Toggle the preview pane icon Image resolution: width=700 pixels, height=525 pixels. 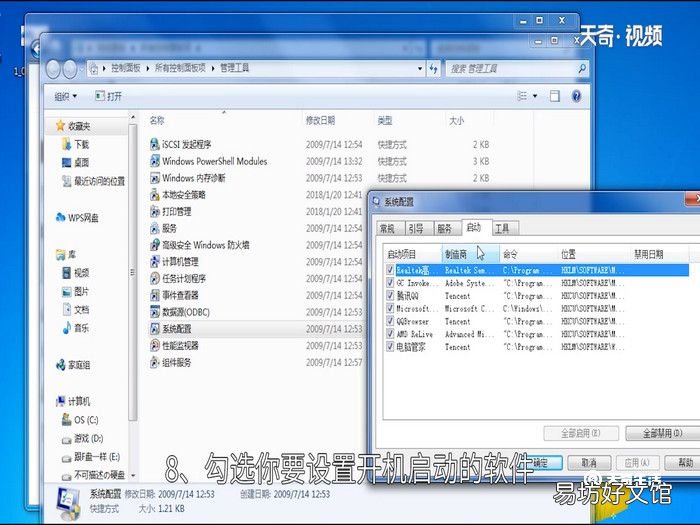[554, 96]
